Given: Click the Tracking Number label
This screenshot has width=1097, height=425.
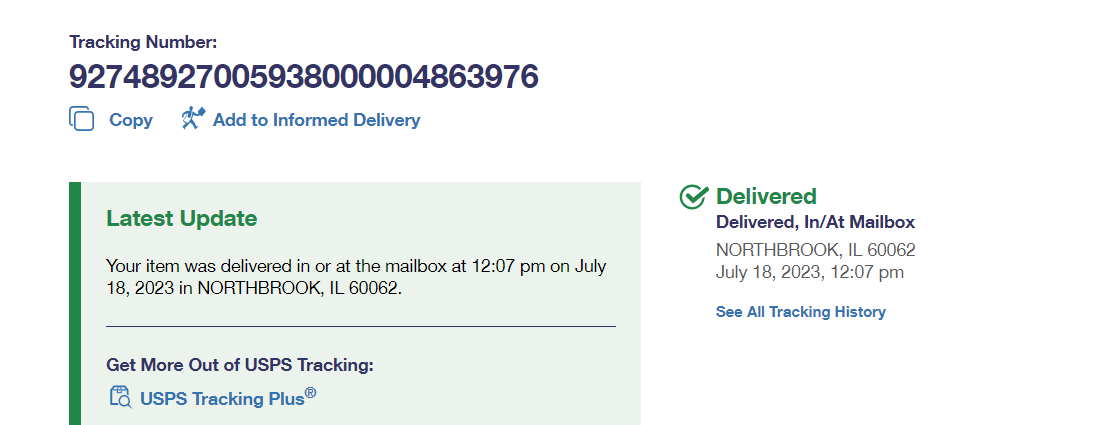Looking at the screenshot, I should [143, 42].
